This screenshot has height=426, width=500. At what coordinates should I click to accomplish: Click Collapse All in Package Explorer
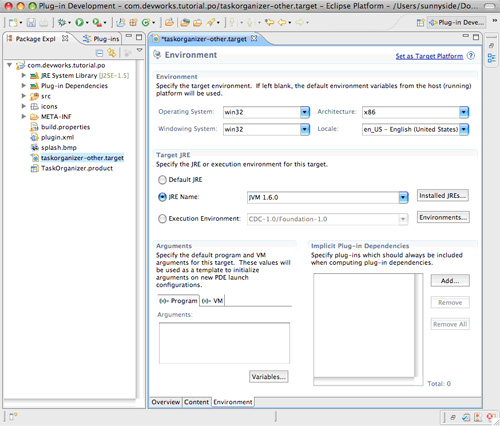[99, 53]
